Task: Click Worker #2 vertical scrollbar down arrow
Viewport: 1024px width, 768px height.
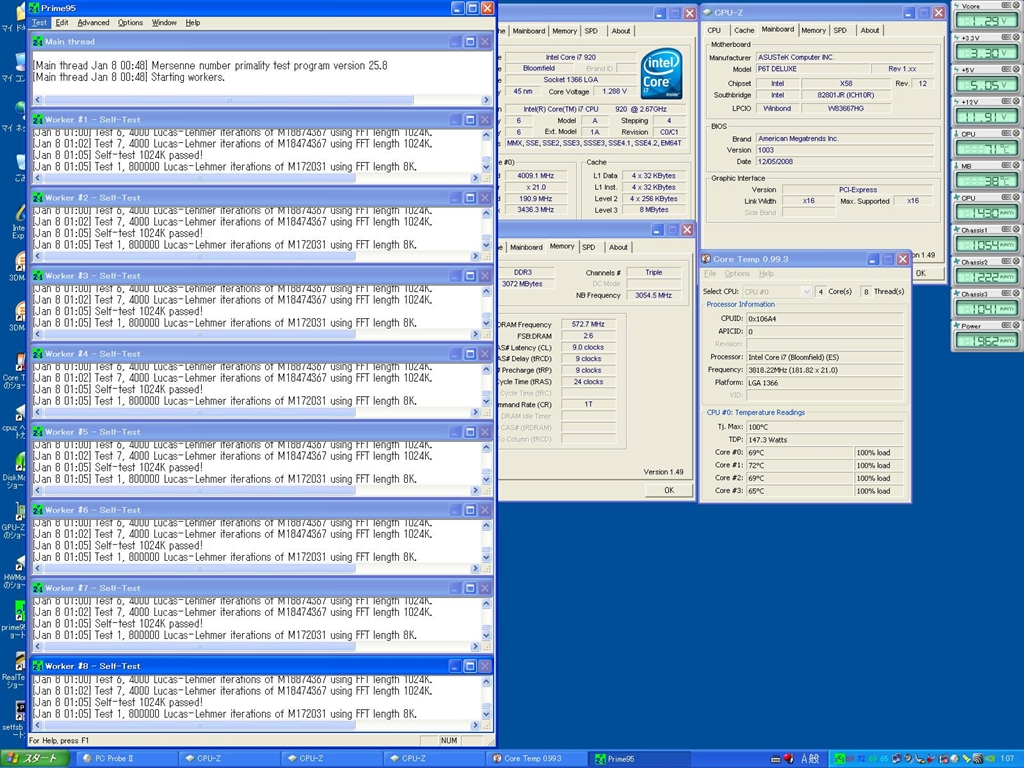Action: [x=486, y=245]
